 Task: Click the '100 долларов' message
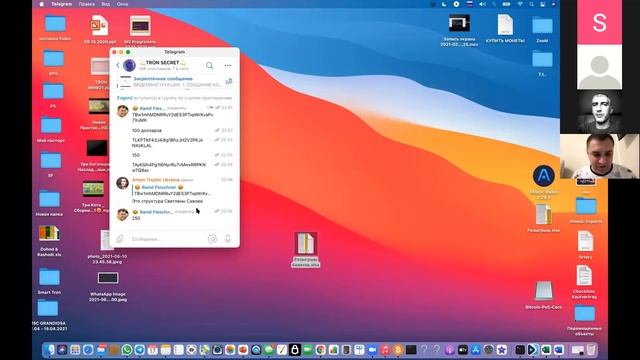pos(147,131)
